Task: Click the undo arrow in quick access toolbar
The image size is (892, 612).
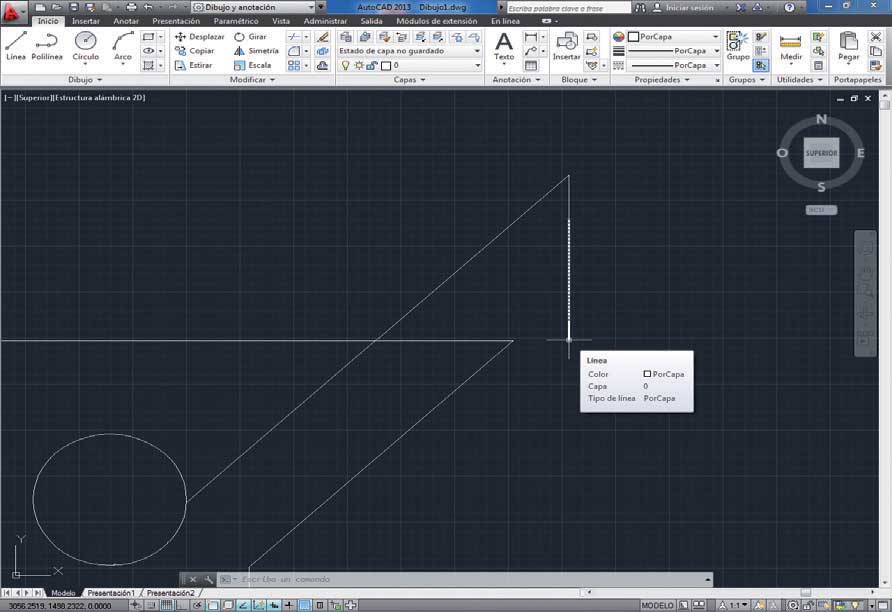Action: [x=148, y=7]
